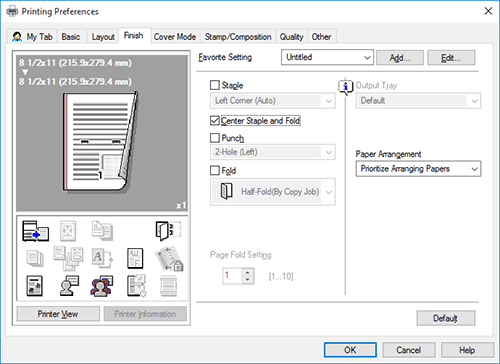Click the newspaper-style page icon
The image size is (500, 364).
coord(35,286)
